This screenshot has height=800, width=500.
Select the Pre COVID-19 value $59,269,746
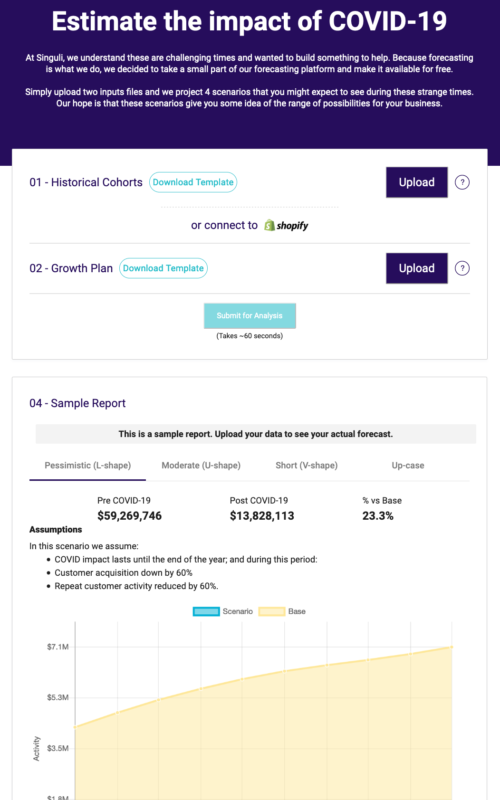click(130, 516)
